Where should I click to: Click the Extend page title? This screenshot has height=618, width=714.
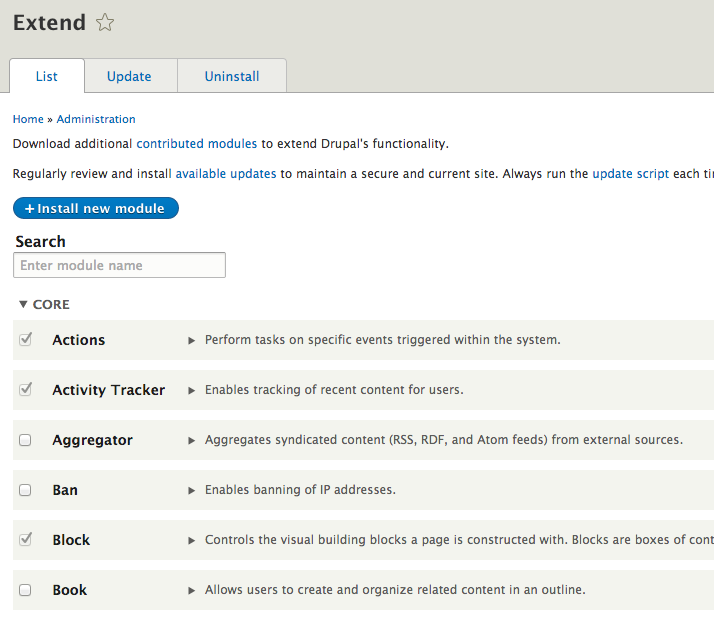(x=49, y=23)
